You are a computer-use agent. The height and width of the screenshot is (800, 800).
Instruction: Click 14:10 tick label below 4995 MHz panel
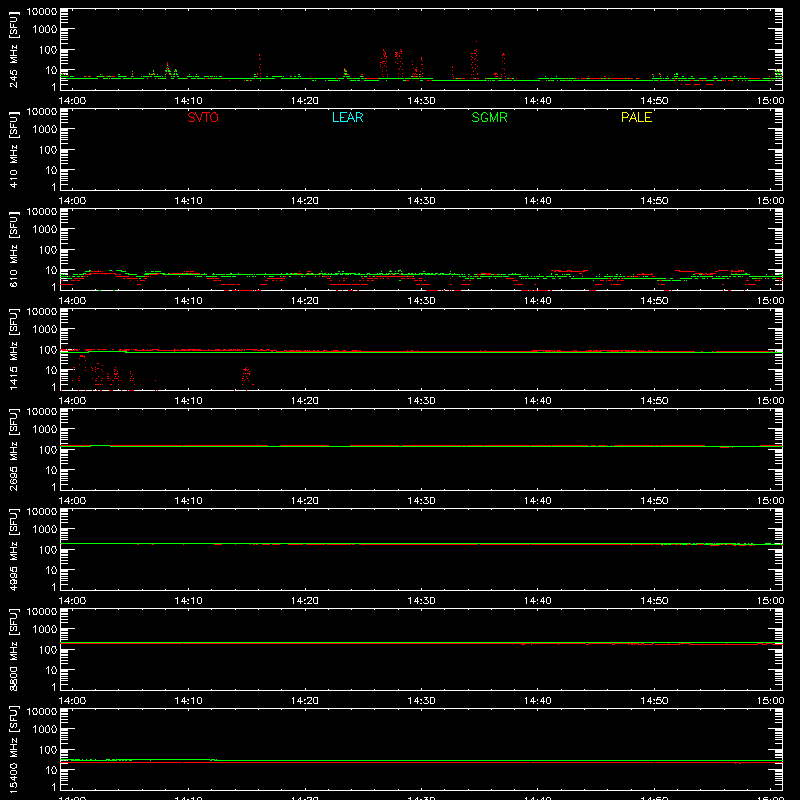point(188,601)
